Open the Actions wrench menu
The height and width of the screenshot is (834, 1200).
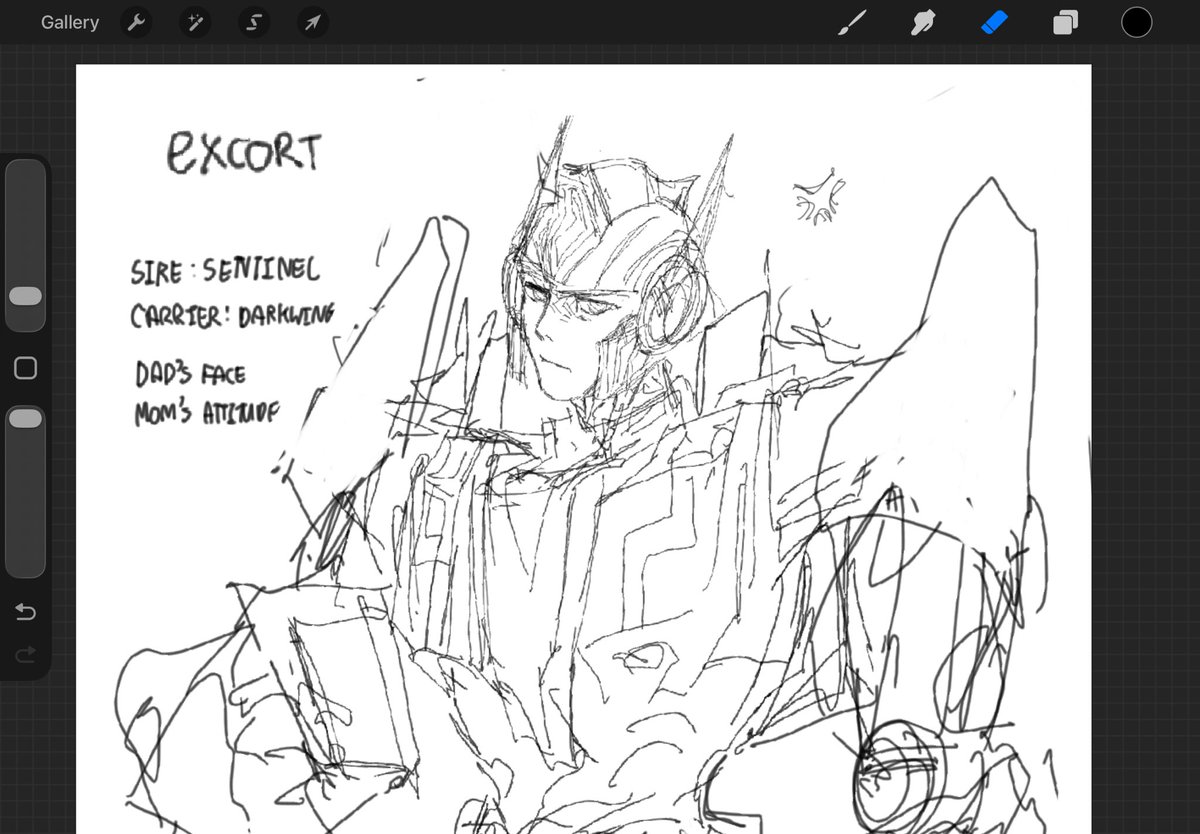136,22
